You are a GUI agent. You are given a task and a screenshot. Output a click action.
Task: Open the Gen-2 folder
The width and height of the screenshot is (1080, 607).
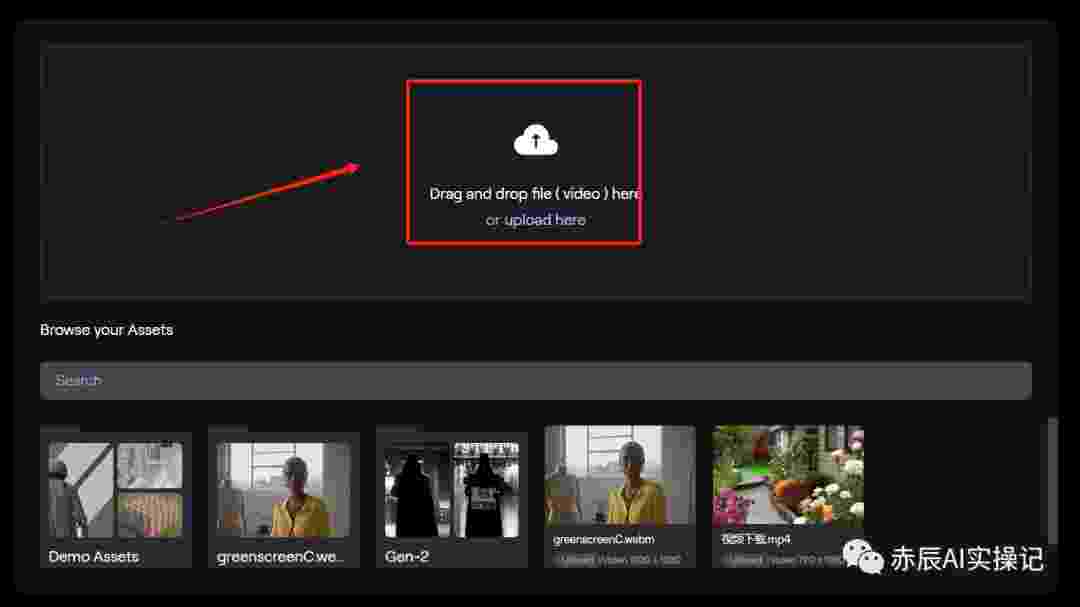point(452,497)
